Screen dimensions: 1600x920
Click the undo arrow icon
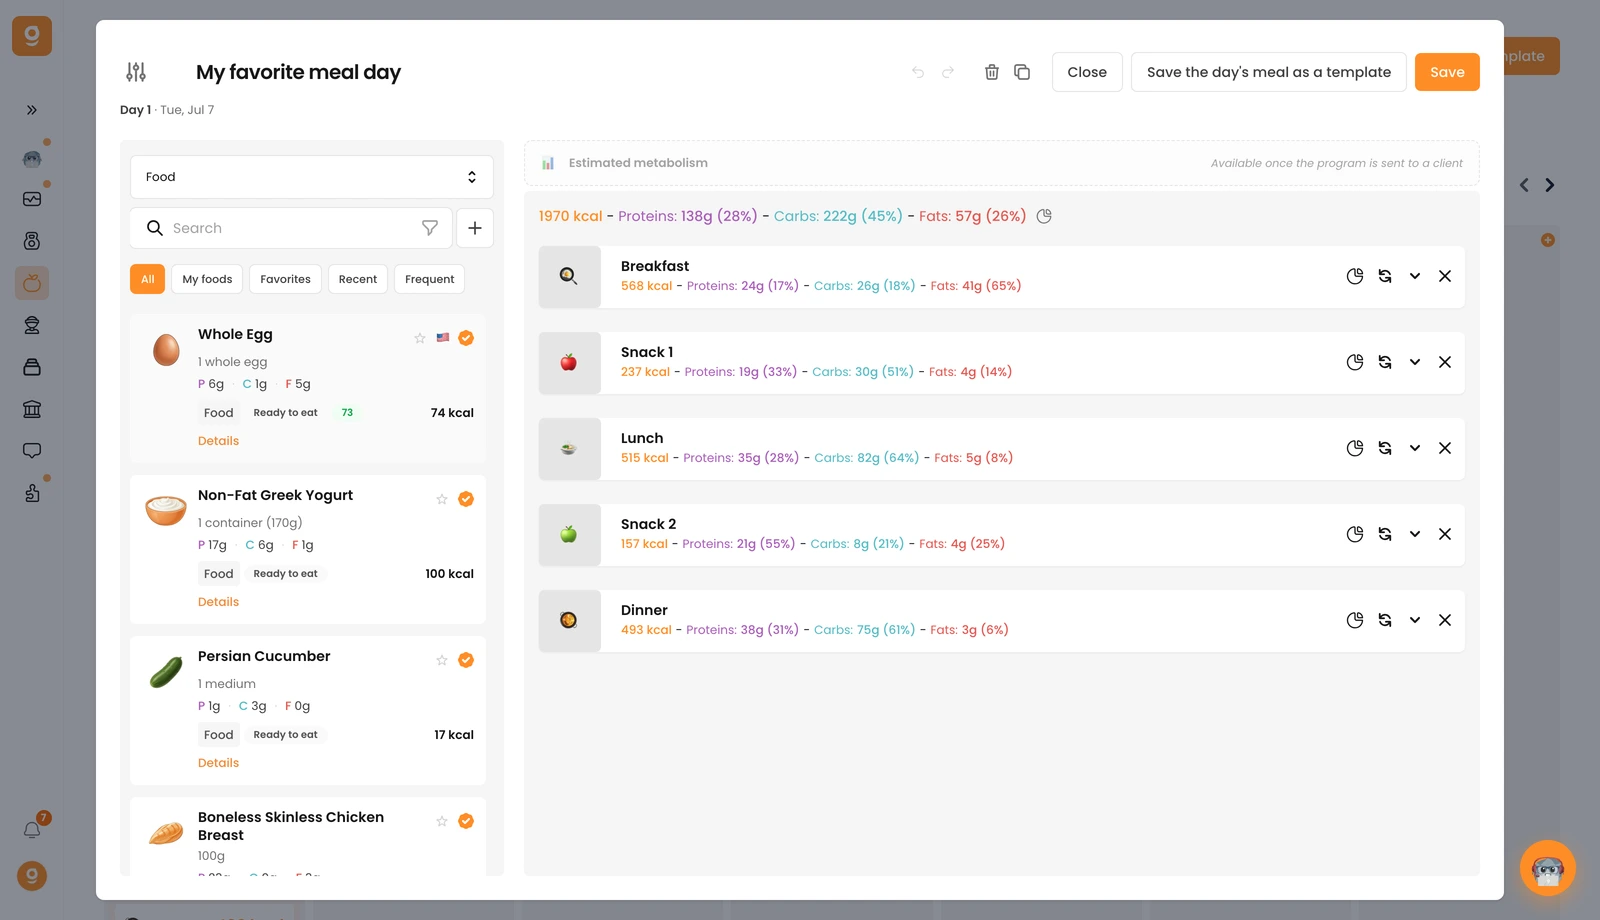pos(918,72)
